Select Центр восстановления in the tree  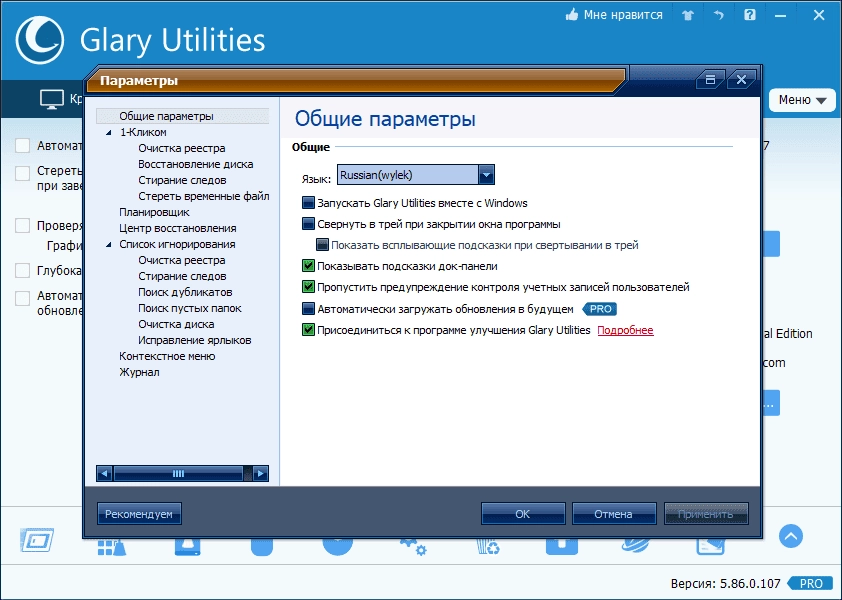(x=178, y=228)
